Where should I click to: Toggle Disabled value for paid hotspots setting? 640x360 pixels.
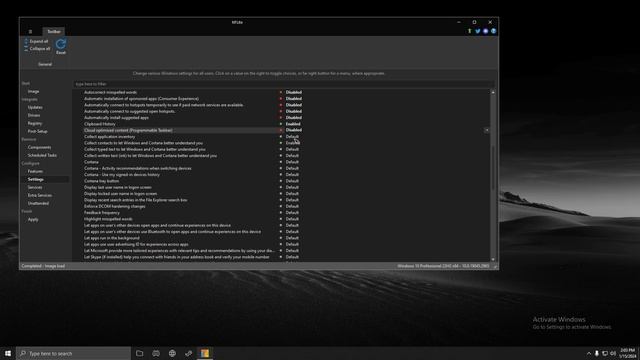pos(293,105)
